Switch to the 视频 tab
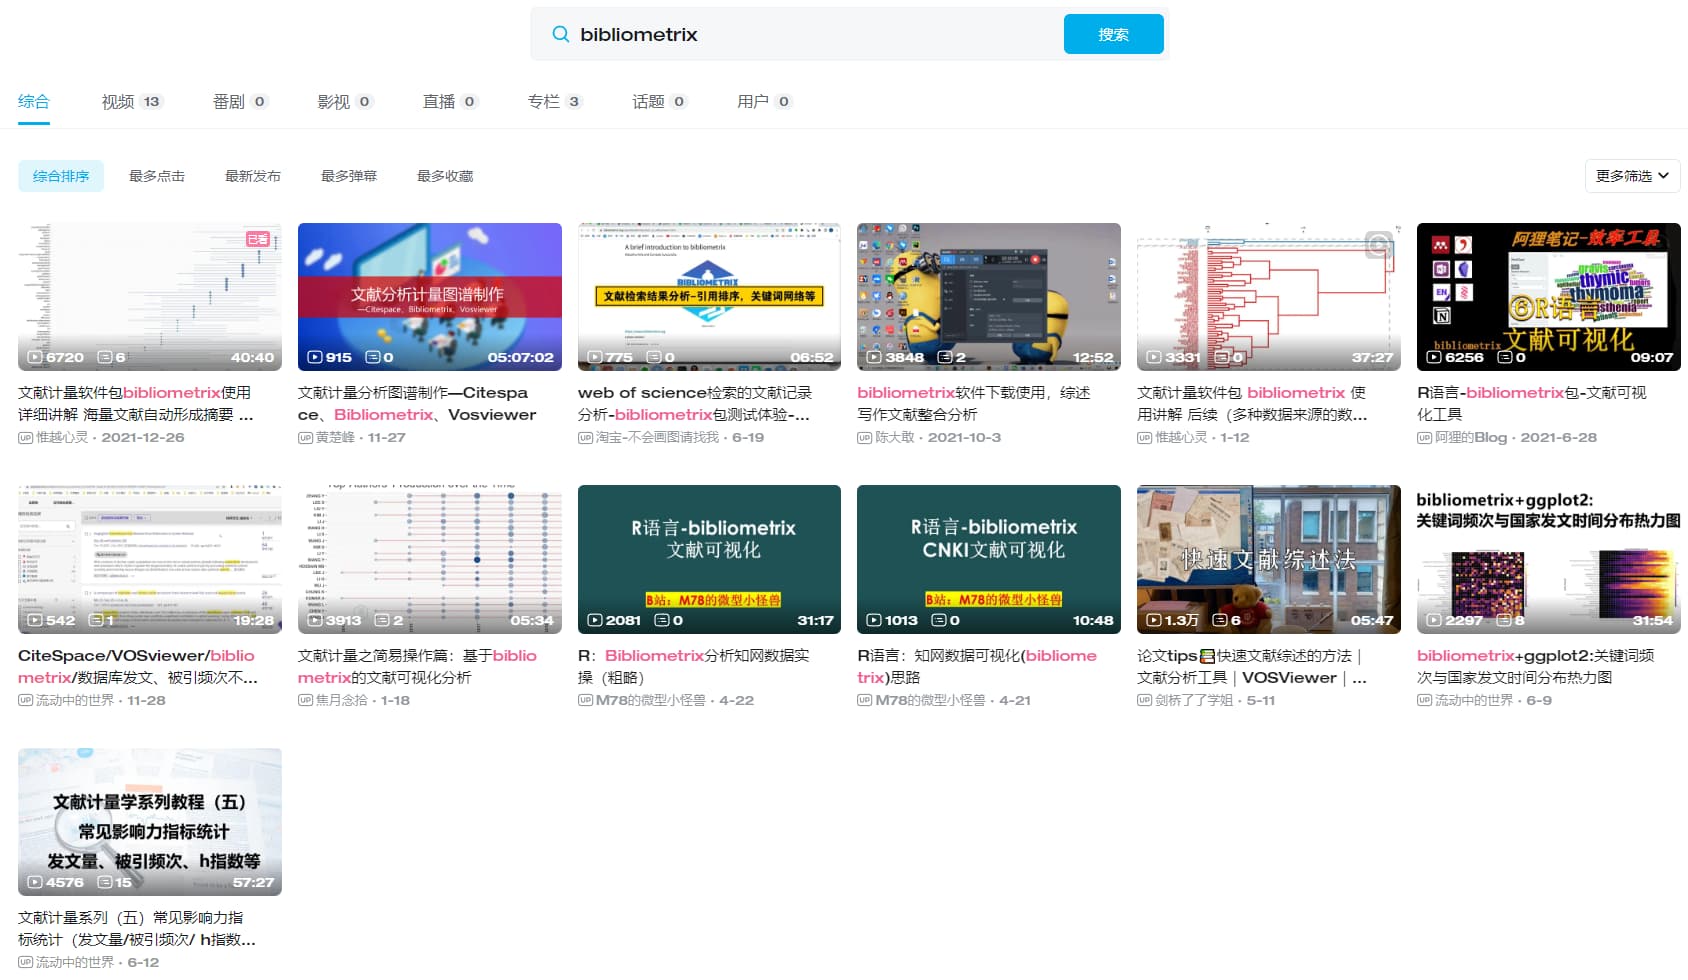This screenshot has width=1688, height=980. tap(131, 101)
